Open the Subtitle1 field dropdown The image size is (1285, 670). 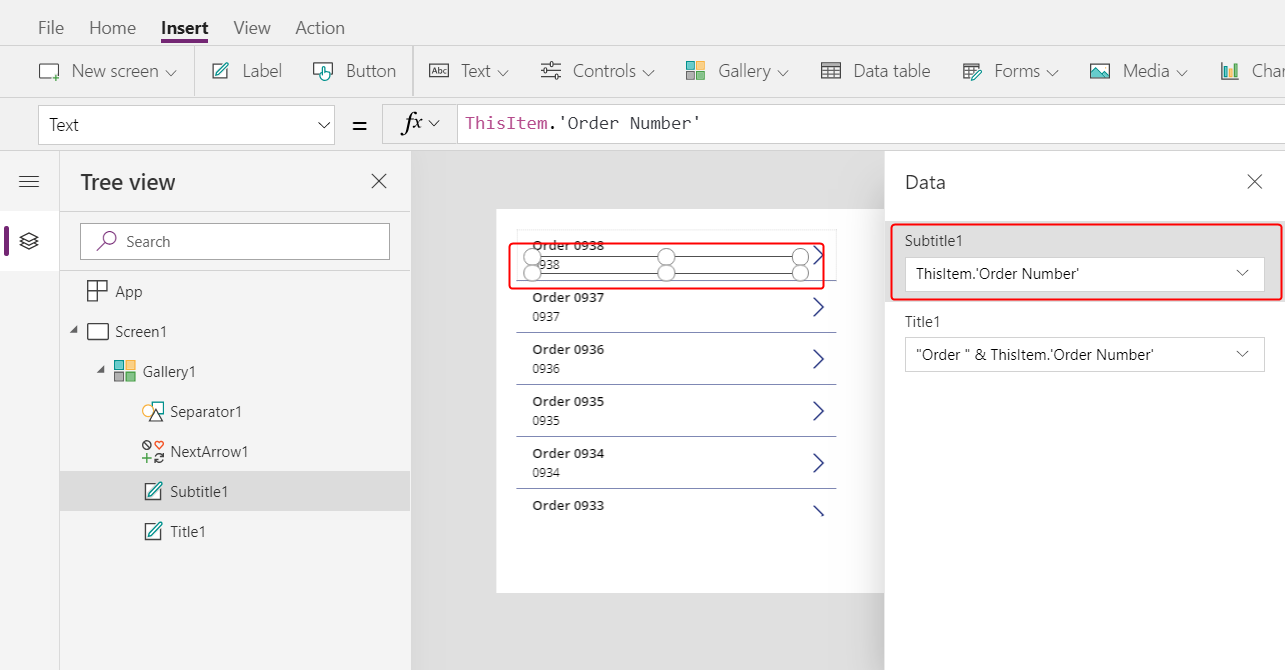point(1084,273)
